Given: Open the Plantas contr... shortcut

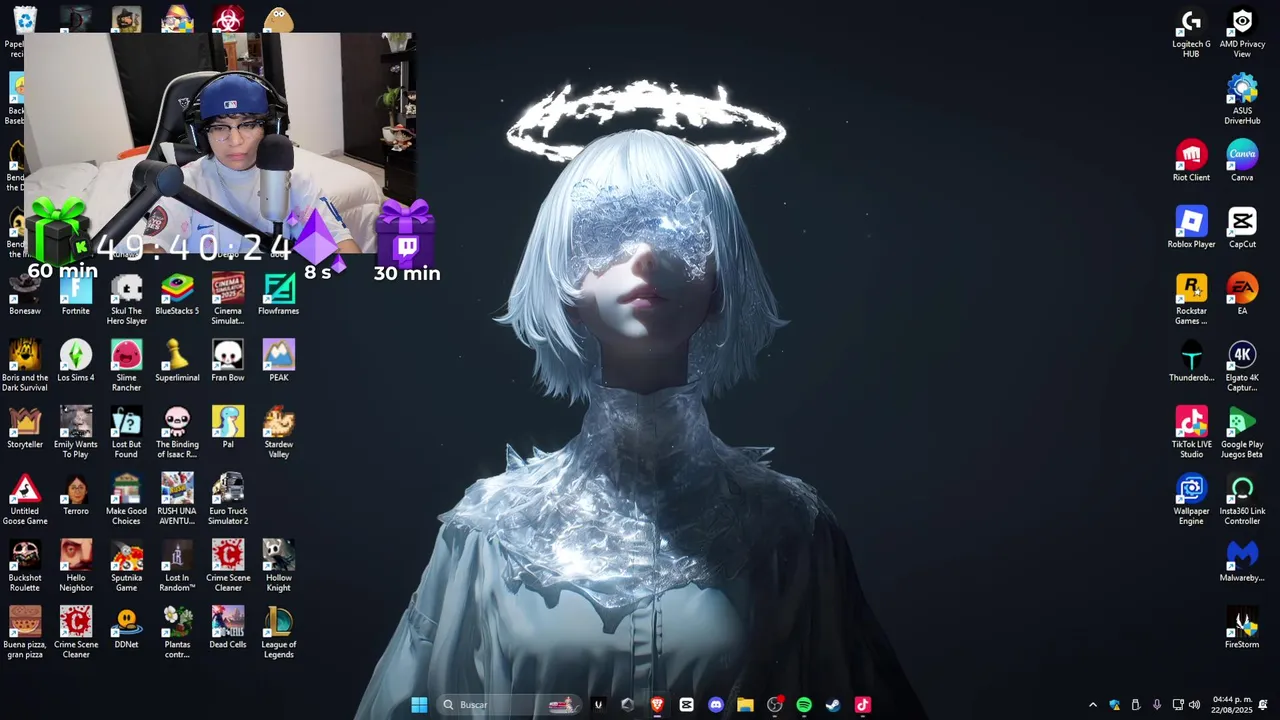Looking at the screenshot, I should (177, 633).
